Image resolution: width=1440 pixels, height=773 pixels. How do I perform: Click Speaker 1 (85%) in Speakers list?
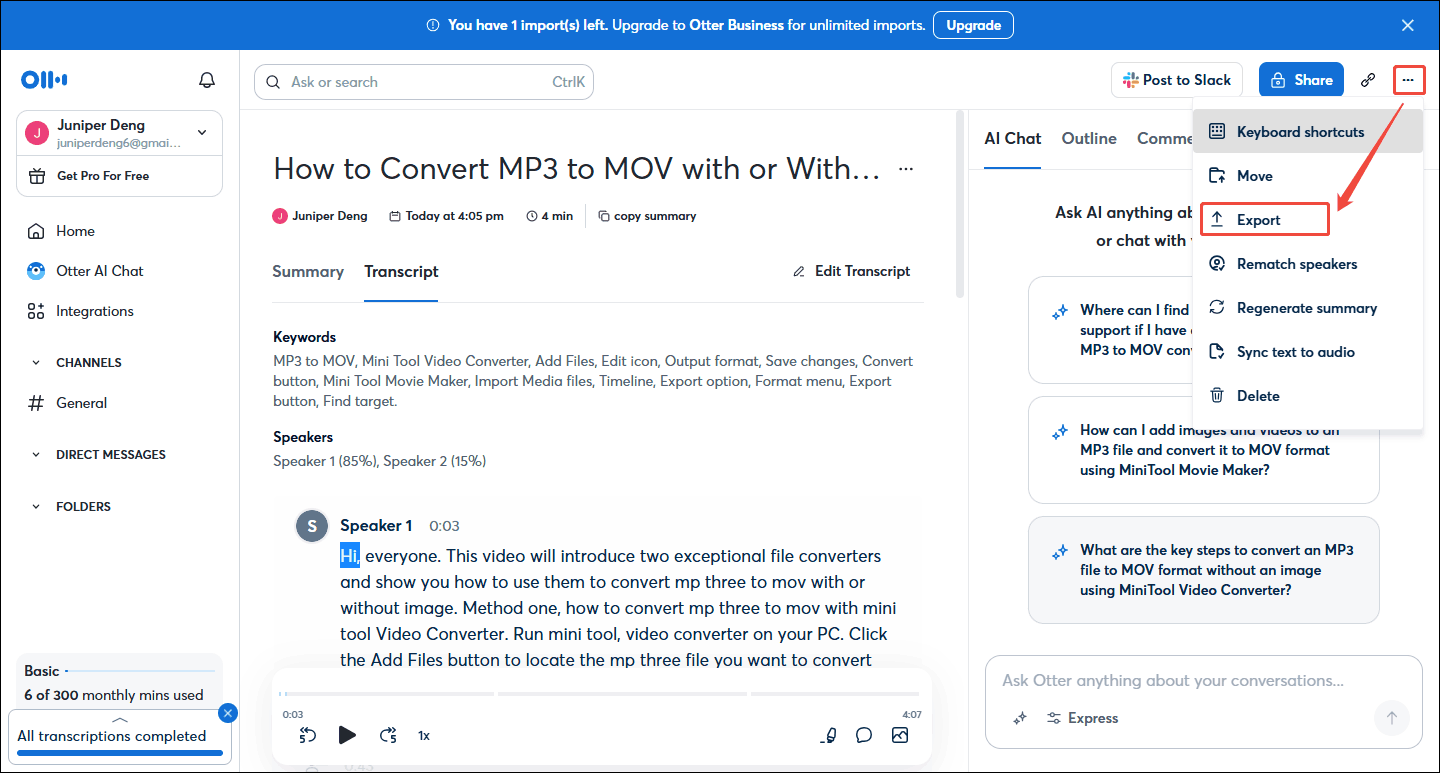pos(326,461)
